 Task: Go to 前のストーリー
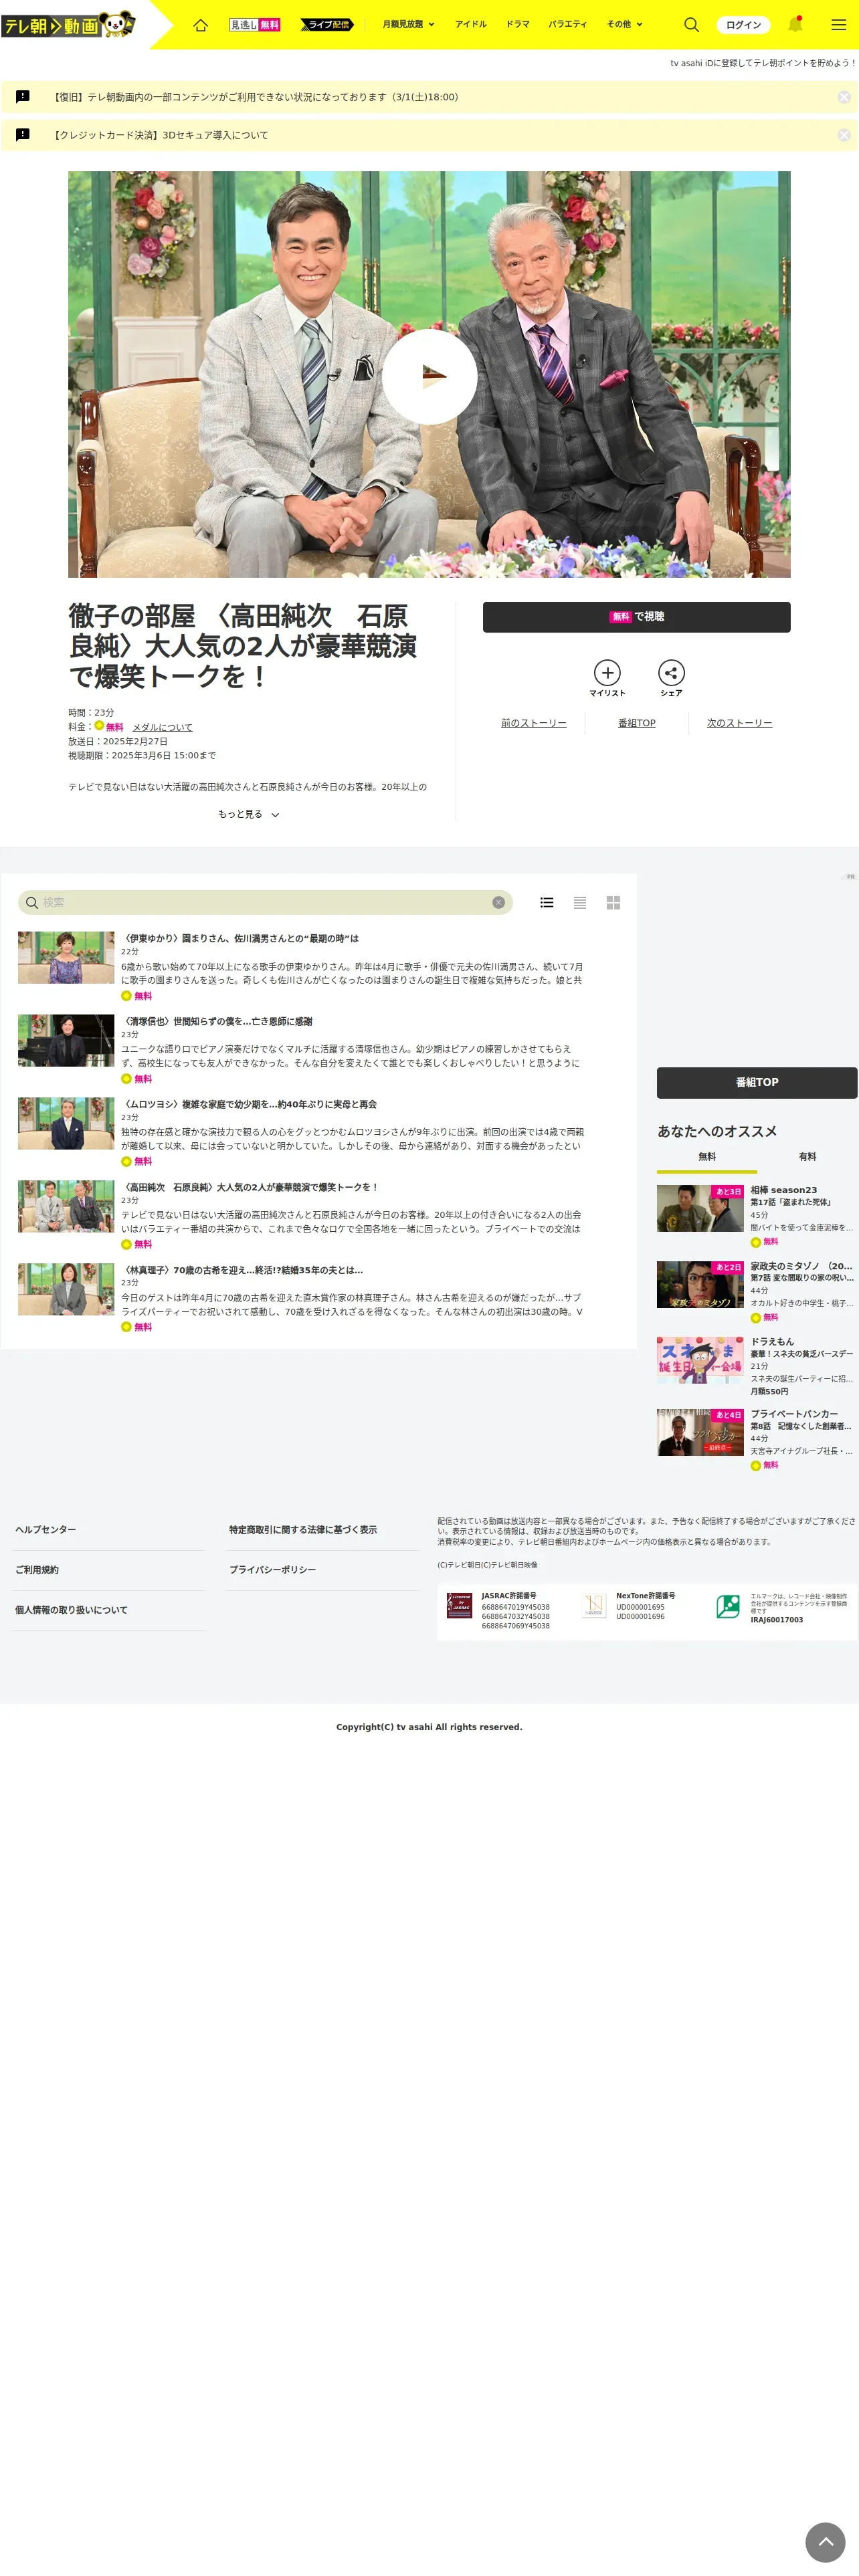[534, 723]
